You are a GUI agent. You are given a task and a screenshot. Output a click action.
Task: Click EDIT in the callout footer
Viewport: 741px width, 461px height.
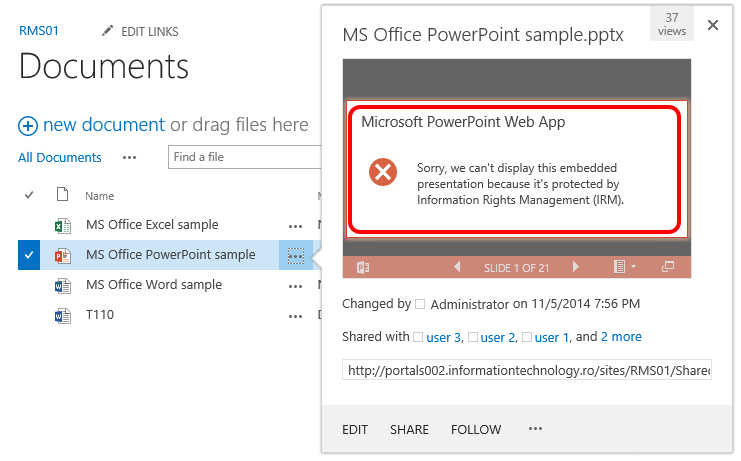pos(355,430)
